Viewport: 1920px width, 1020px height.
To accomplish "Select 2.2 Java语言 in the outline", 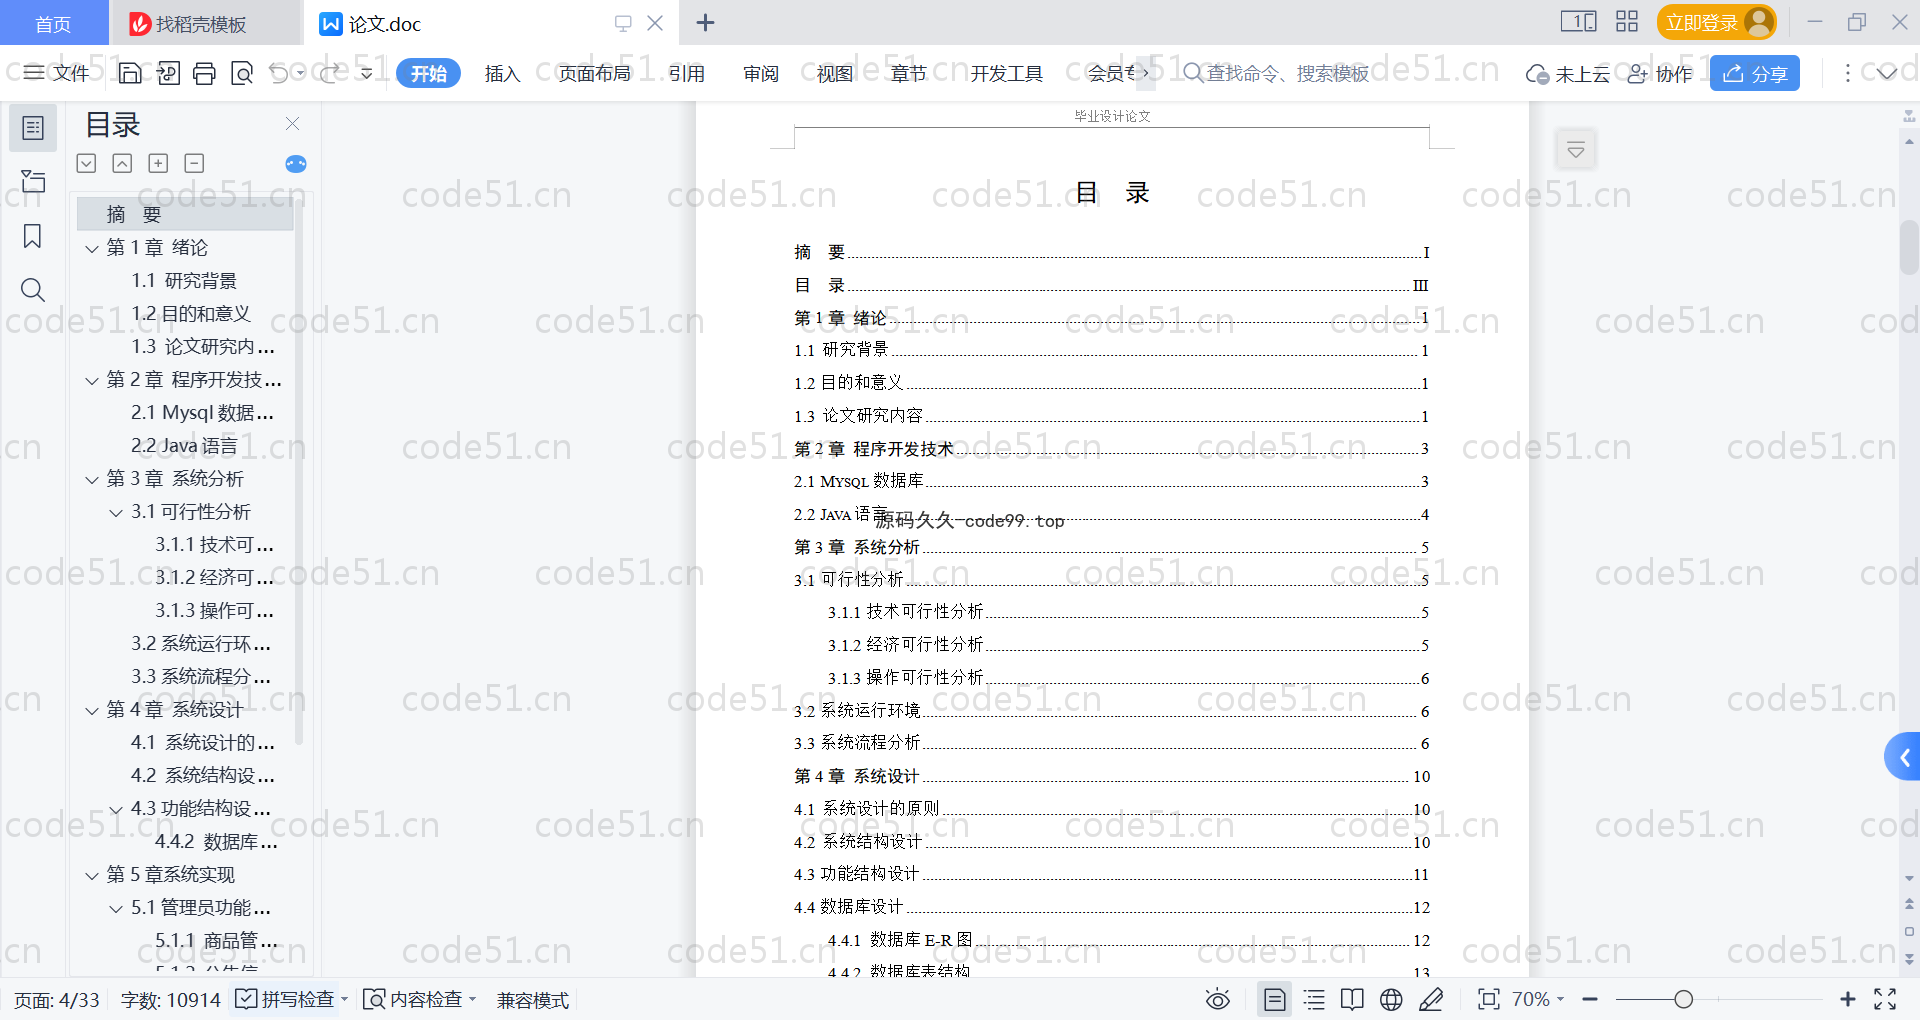I will coord(184,446).
